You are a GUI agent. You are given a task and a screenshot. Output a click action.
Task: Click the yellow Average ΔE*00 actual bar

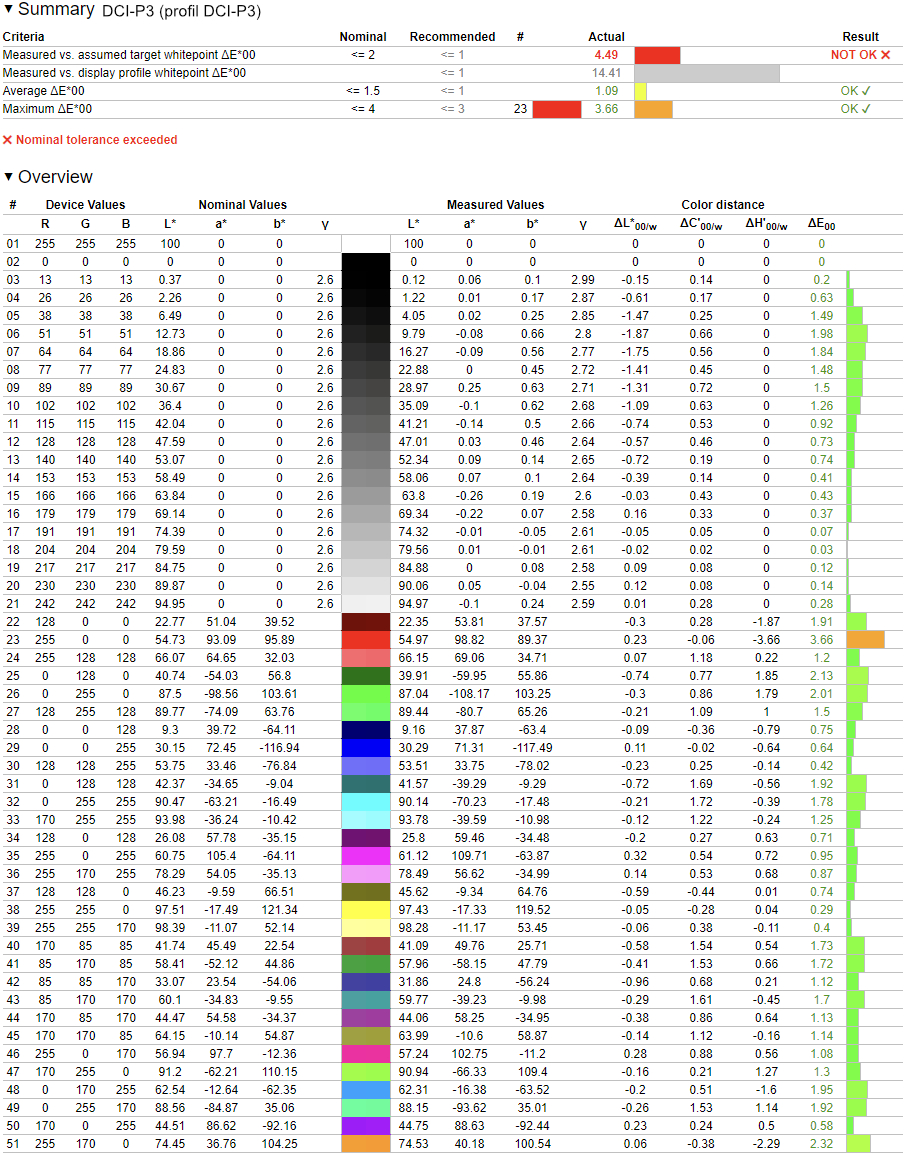(x=641, y=91)
